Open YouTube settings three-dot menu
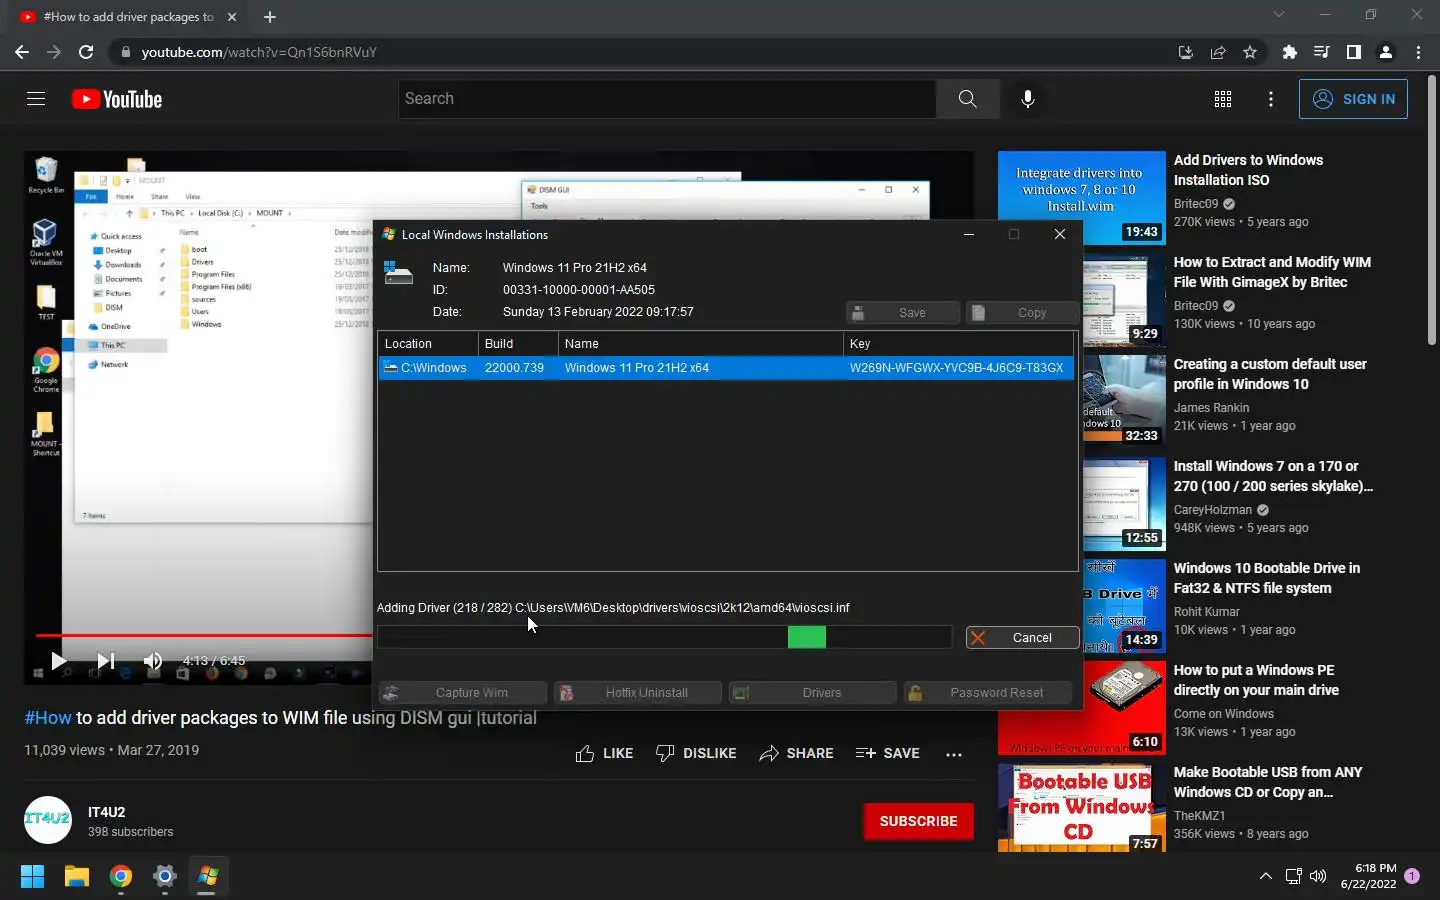 click(x=1271, y=99)
